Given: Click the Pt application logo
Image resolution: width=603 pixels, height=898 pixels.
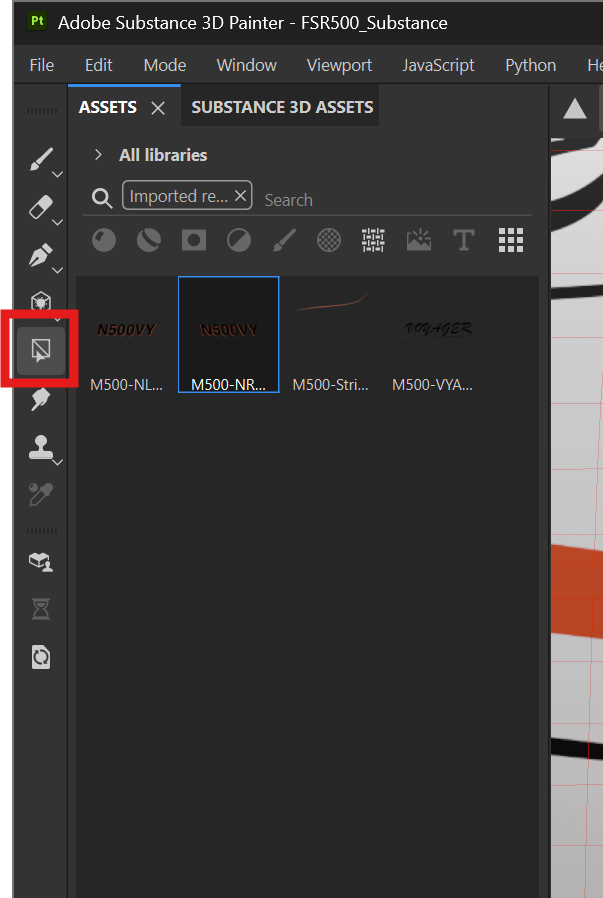Looking at the screenshot, I should click(37, 22).
